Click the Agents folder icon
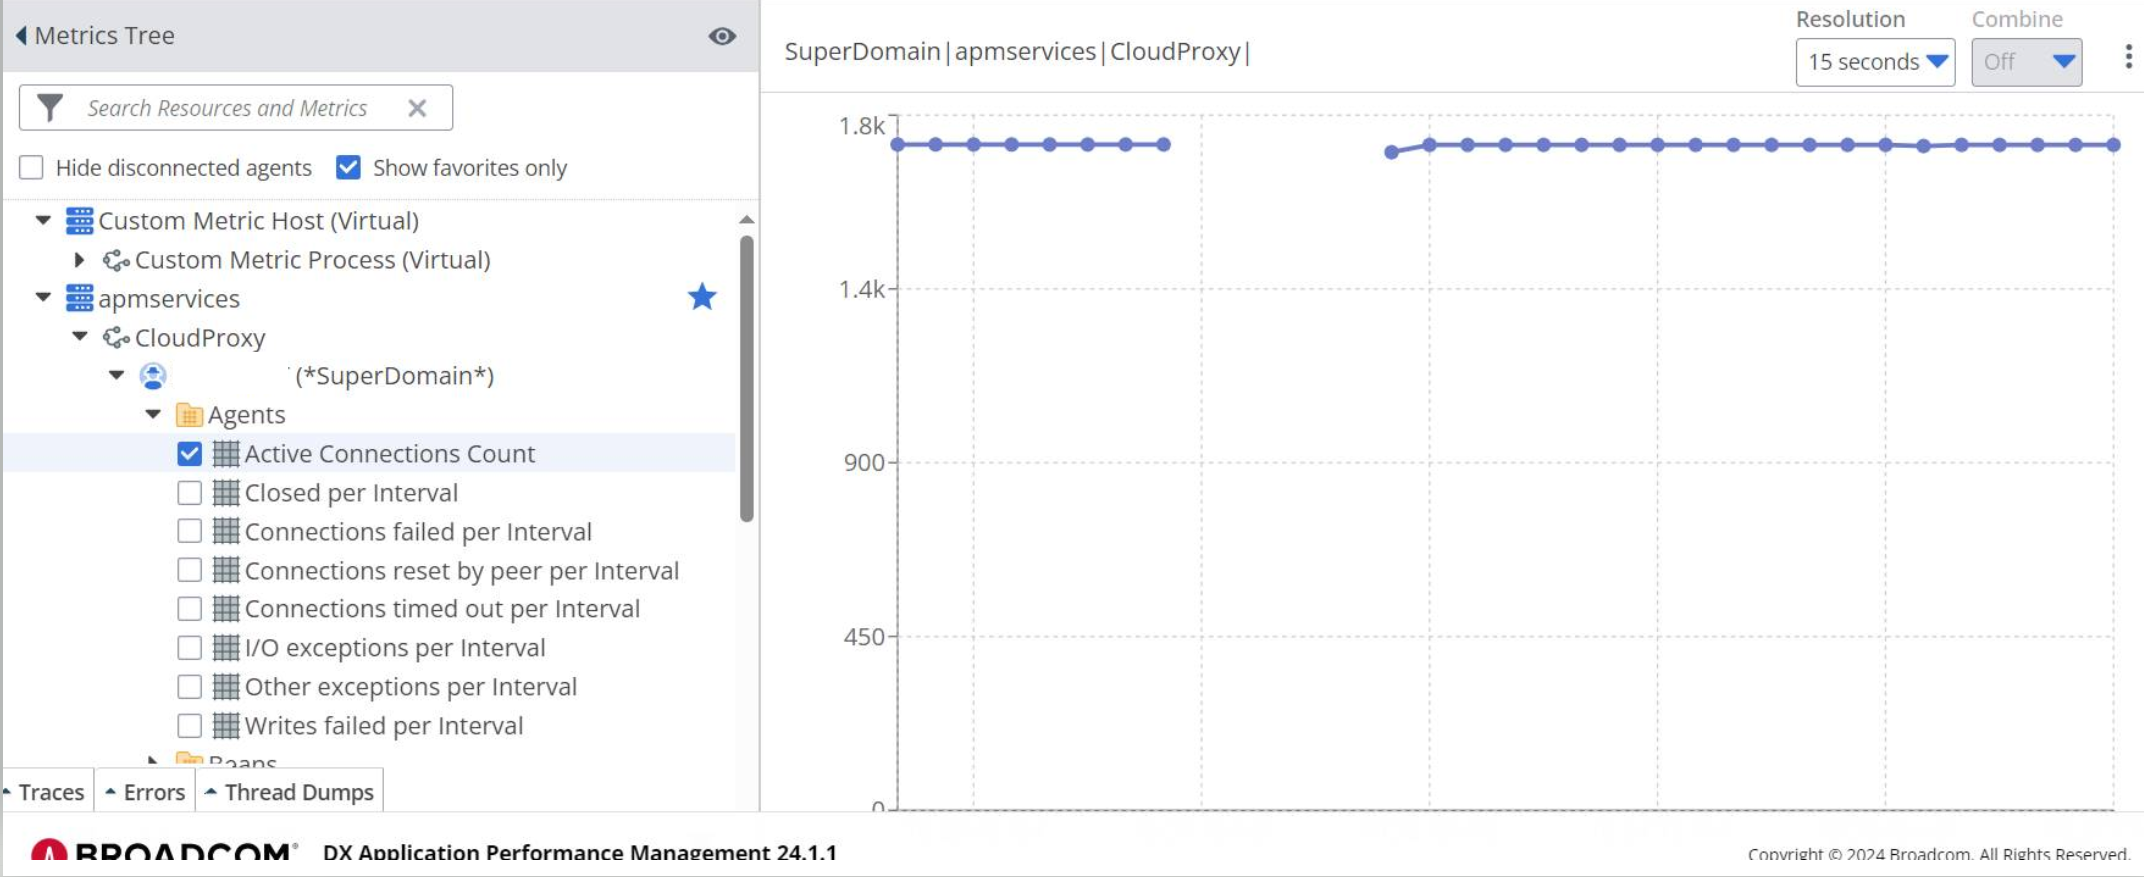This screenshot has height=877, width=2144. point(189,415)
